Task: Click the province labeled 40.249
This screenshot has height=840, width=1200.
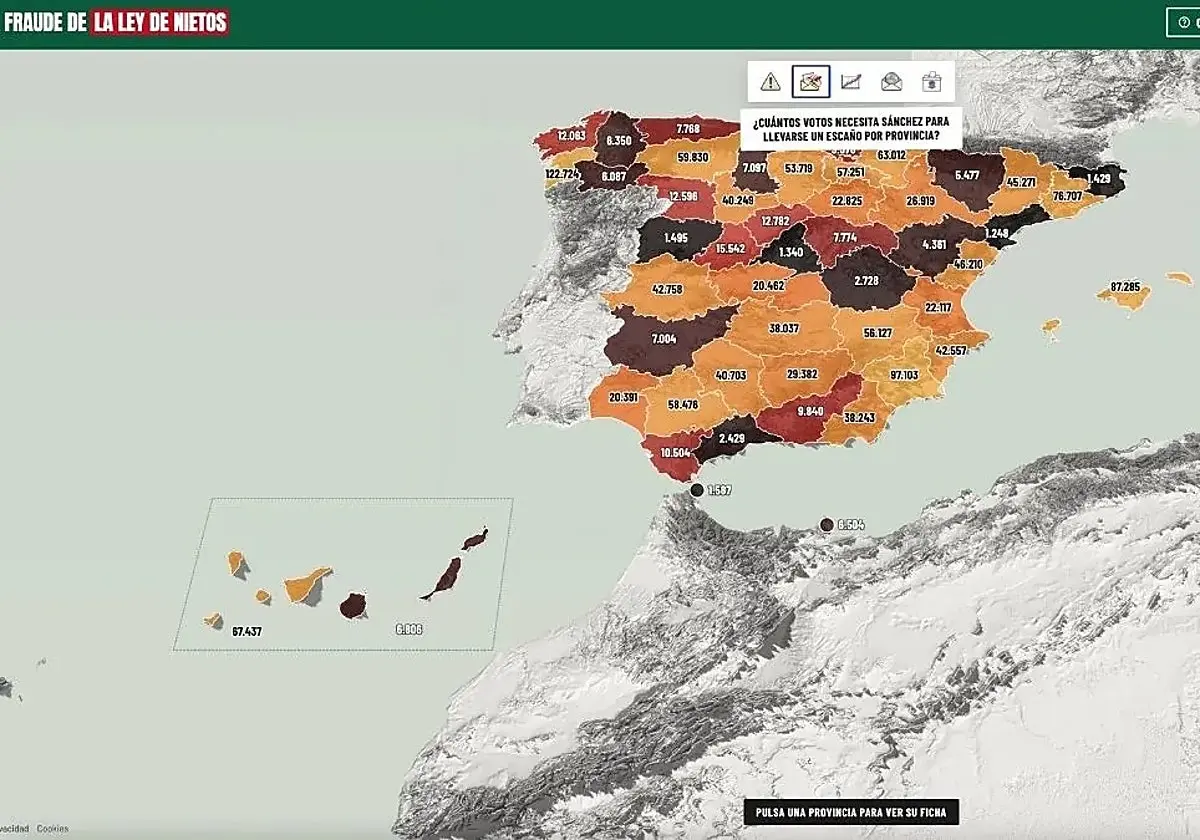Action: point(737,200)
